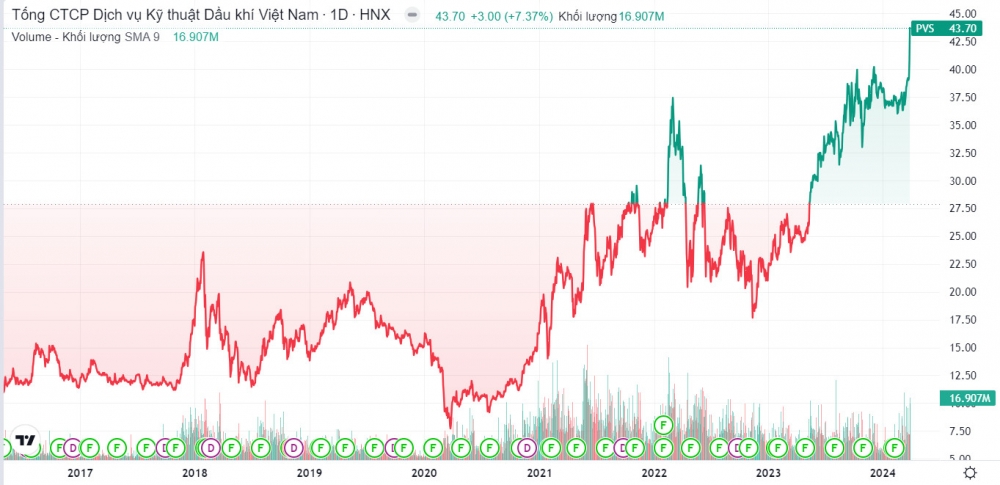The height and width of the screenshot is (485, 1000).
Task: Open the D dividend marker in early 2018
Action: point(210,449)
